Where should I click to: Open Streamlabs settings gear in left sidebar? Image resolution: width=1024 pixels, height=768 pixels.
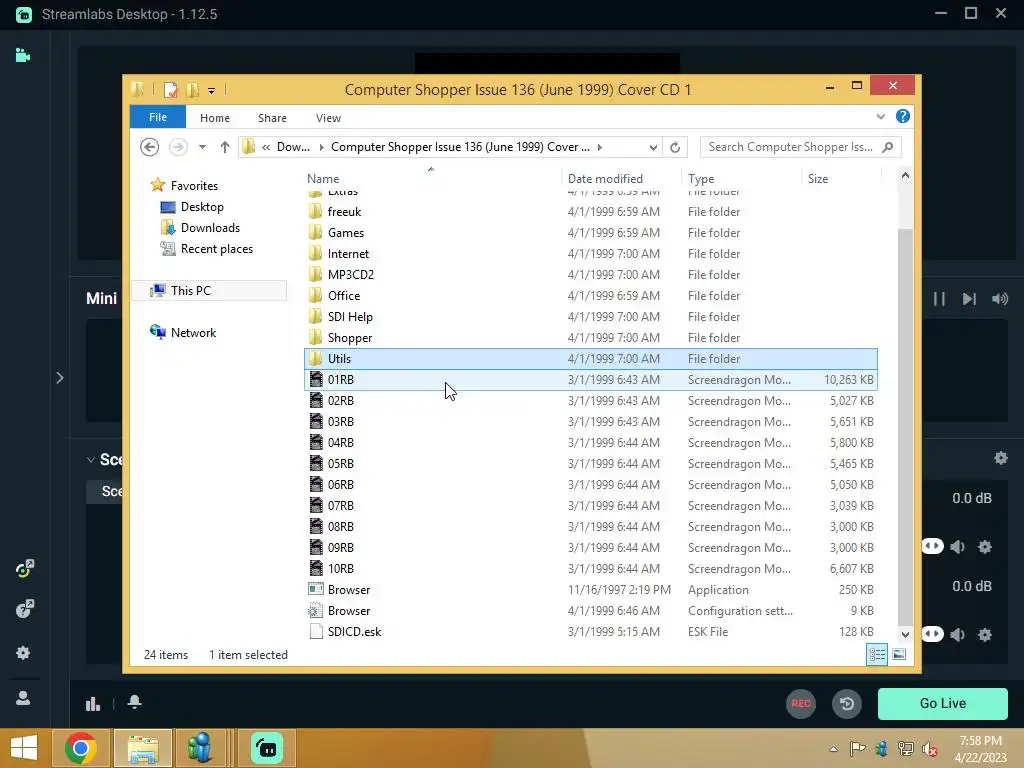coord(23,652)
